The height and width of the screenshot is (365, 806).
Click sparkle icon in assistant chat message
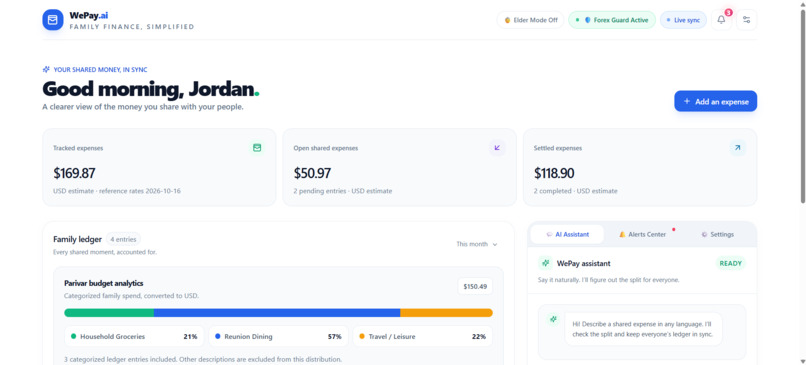(553, 319)
